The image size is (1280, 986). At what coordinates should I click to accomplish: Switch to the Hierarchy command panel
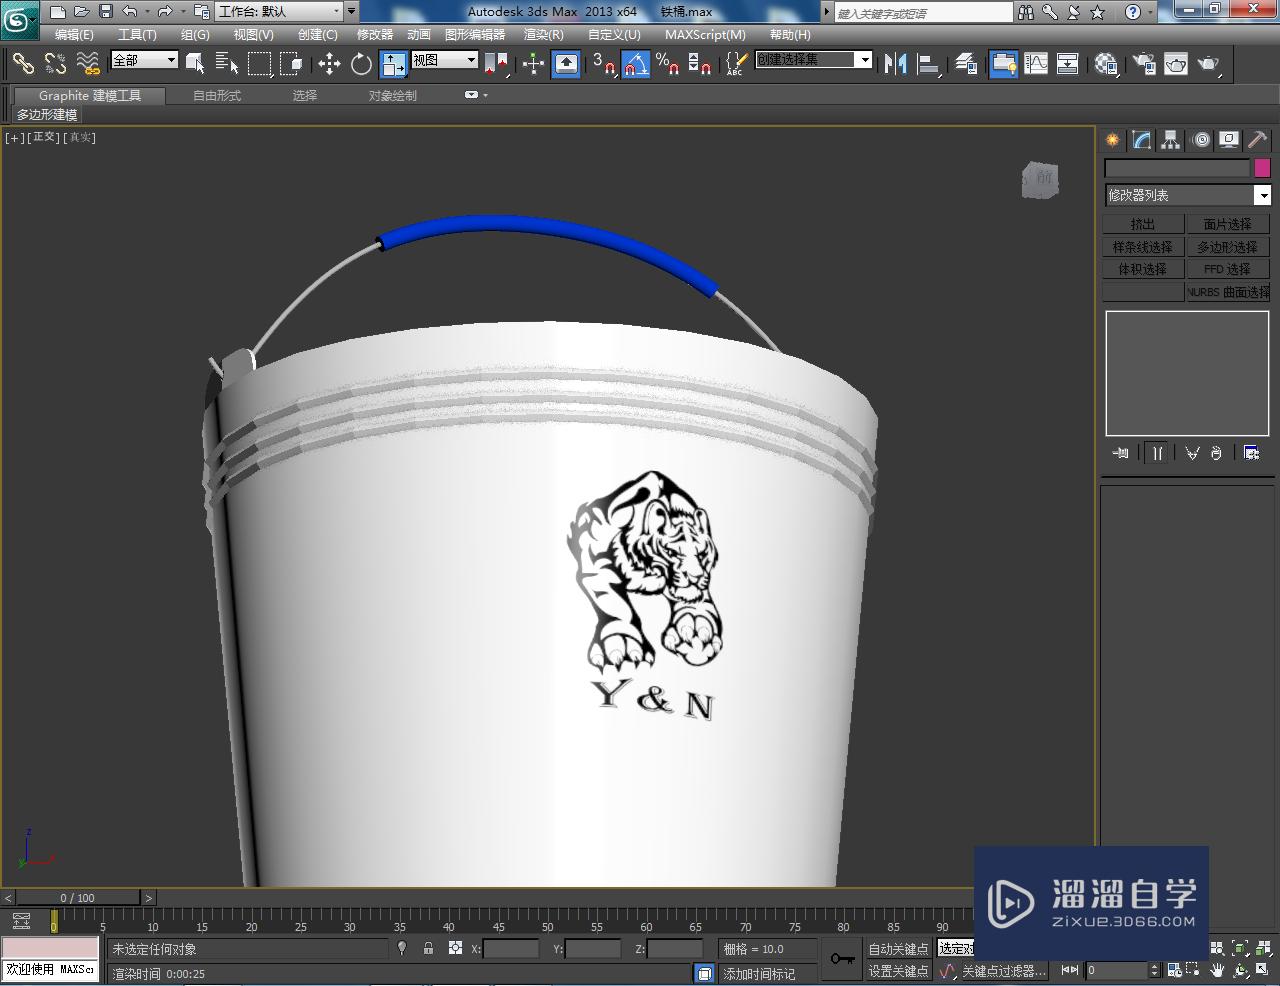tap(1171, 140)
